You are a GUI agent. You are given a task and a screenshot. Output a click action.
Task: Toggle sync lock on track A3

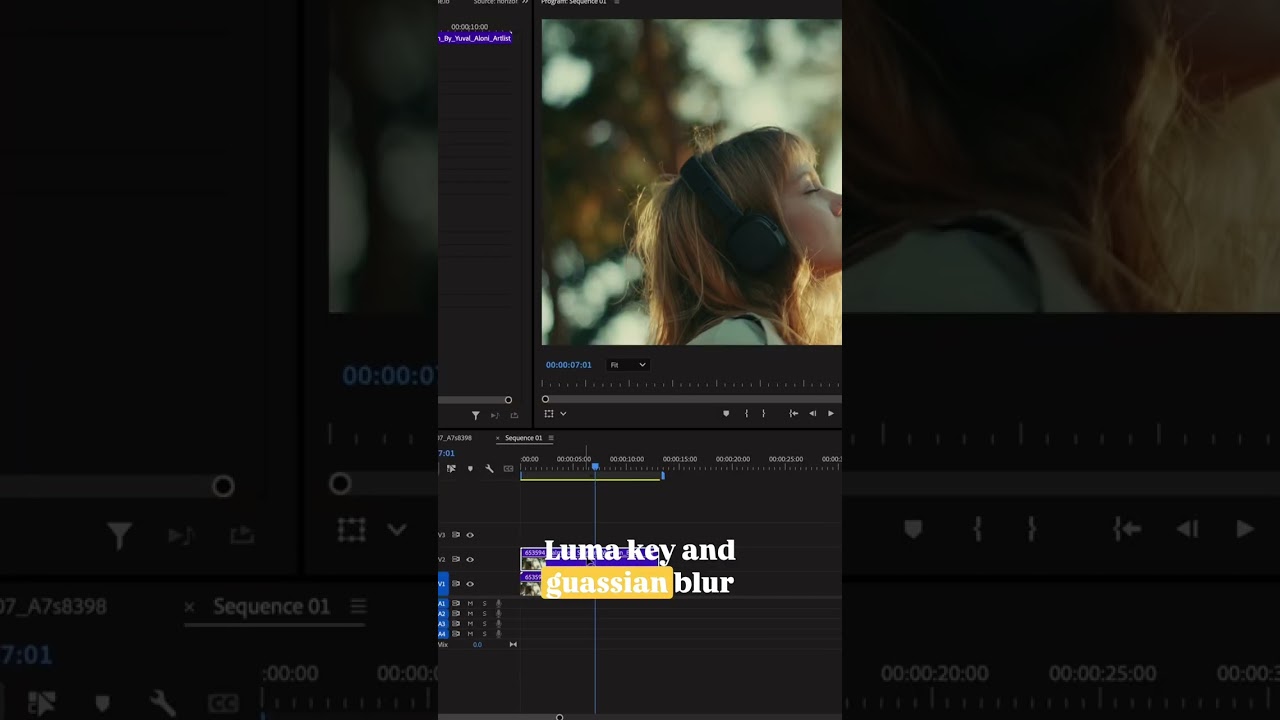pyautogui.click(x=456, y=623)
